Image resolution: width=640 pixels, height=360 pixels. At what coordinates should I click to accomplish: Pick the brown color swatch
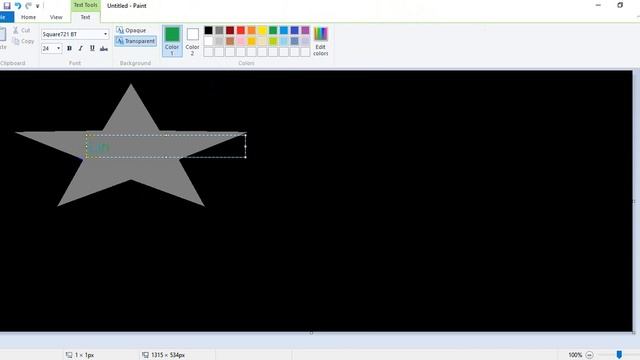click(x=230, y=41)
